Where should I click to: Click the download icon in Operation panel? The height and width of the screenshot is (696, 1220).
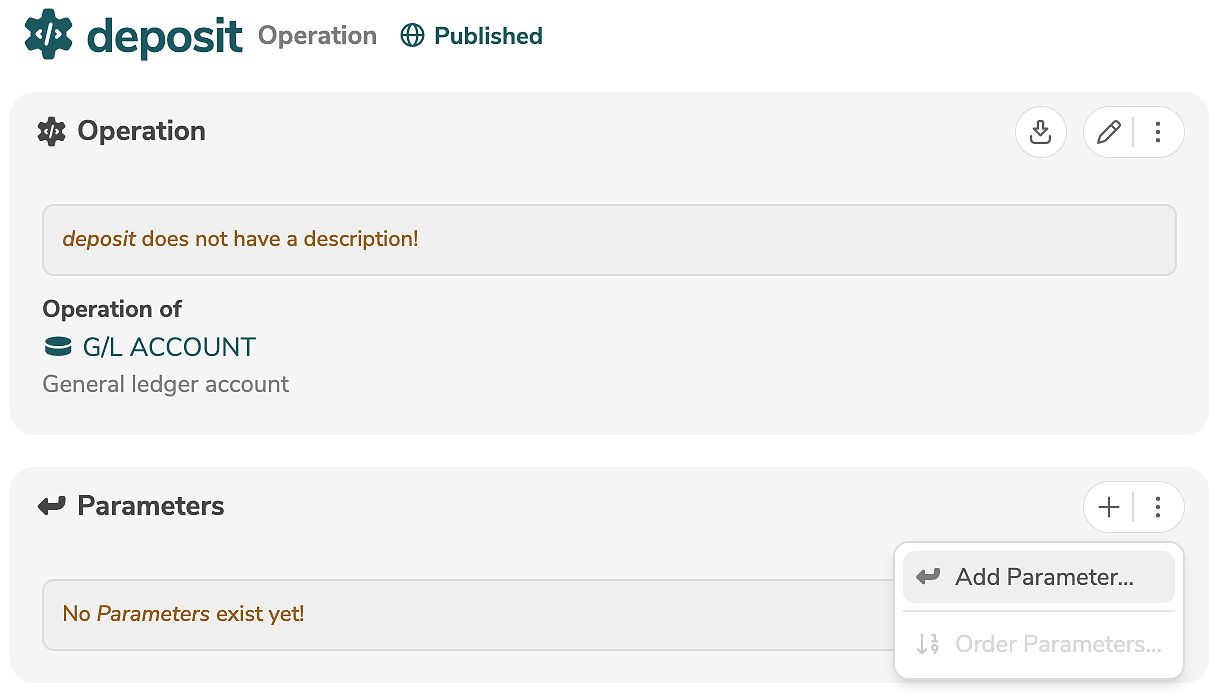coord(1040,132)
